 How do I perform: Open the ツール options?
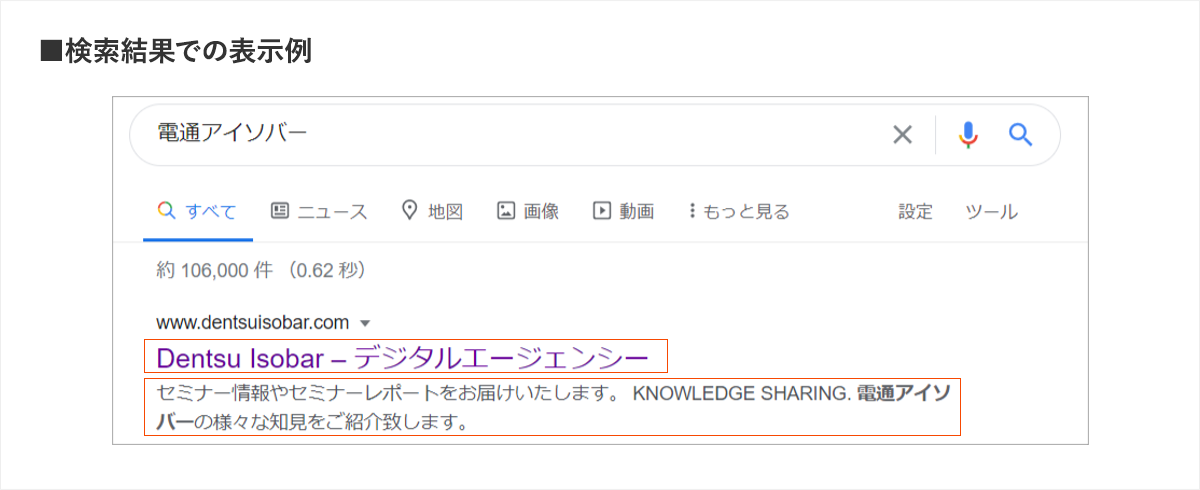click(990, 211)
